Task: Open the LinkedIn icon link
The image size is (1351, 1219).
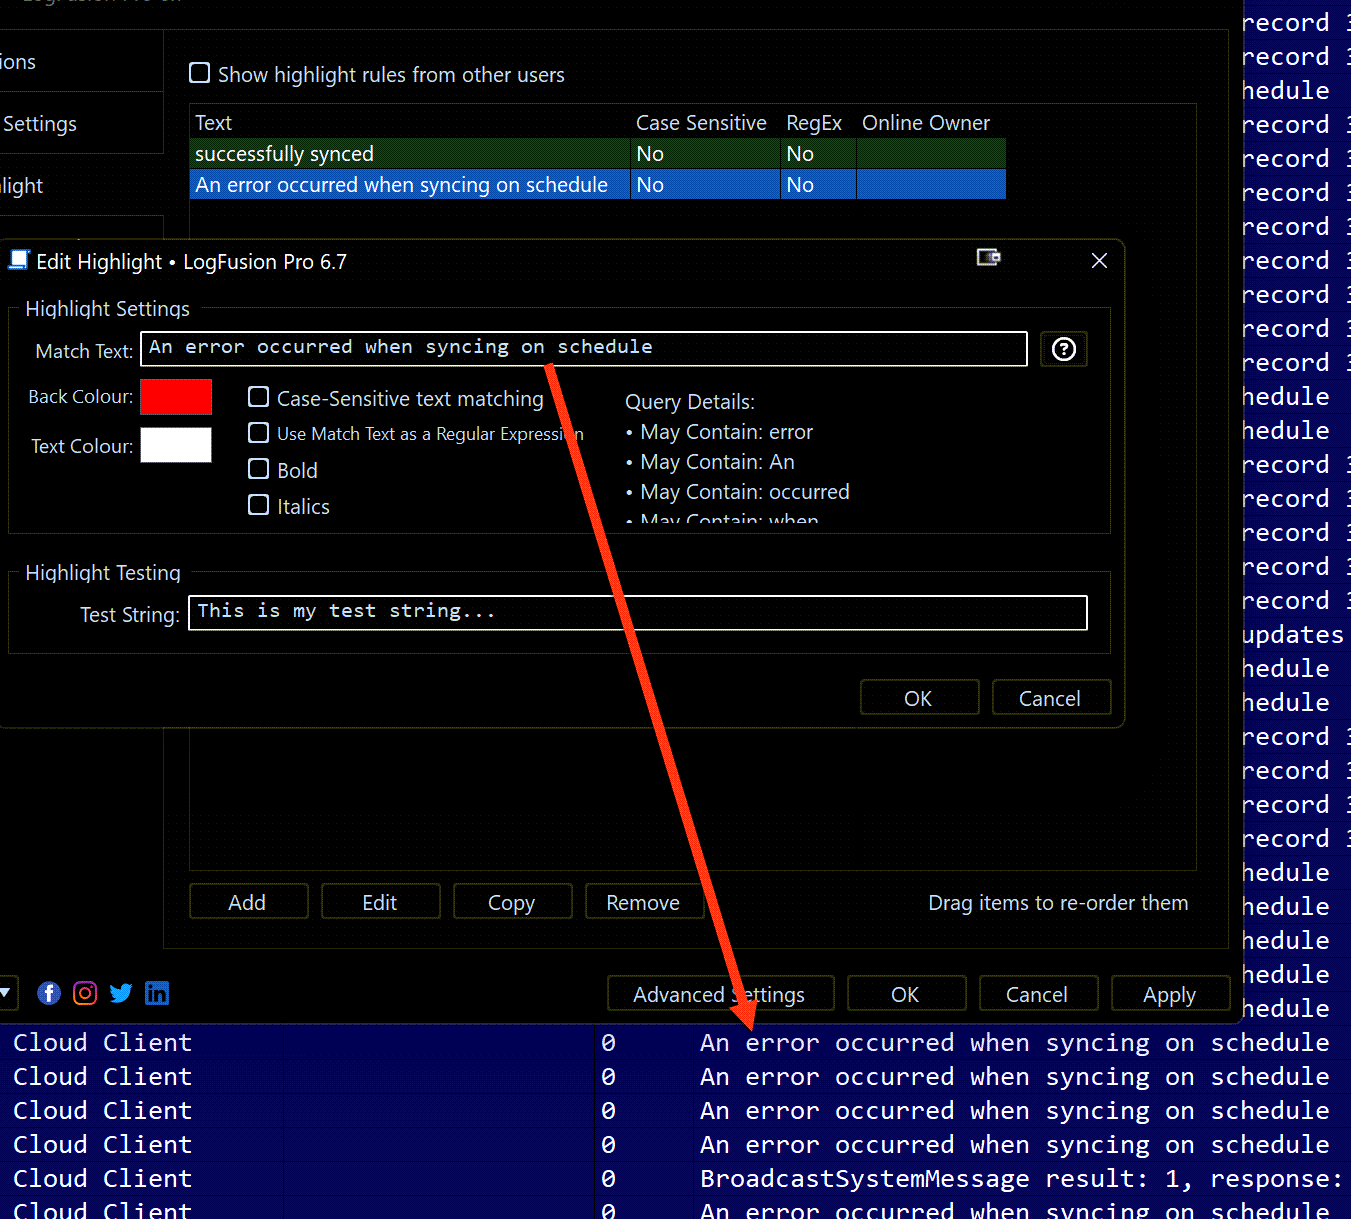Action: tap(157, 993)
